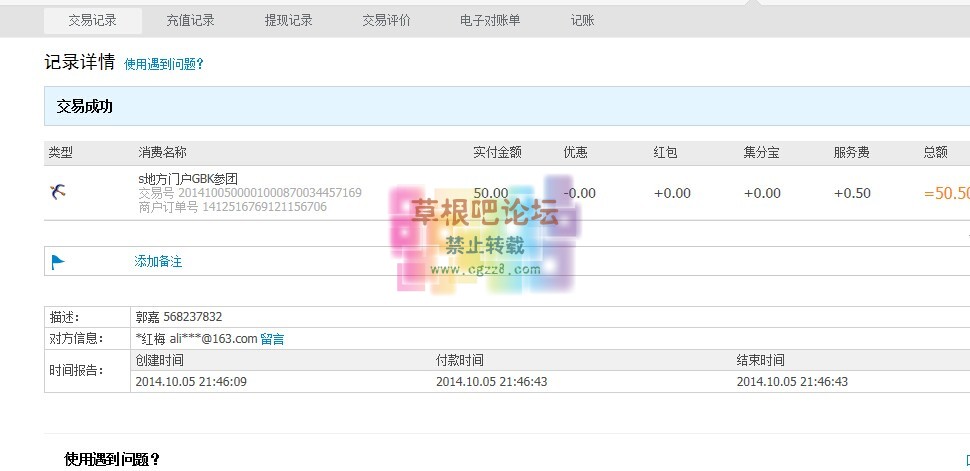Click the 集分宝 column header

coord(762,152)
